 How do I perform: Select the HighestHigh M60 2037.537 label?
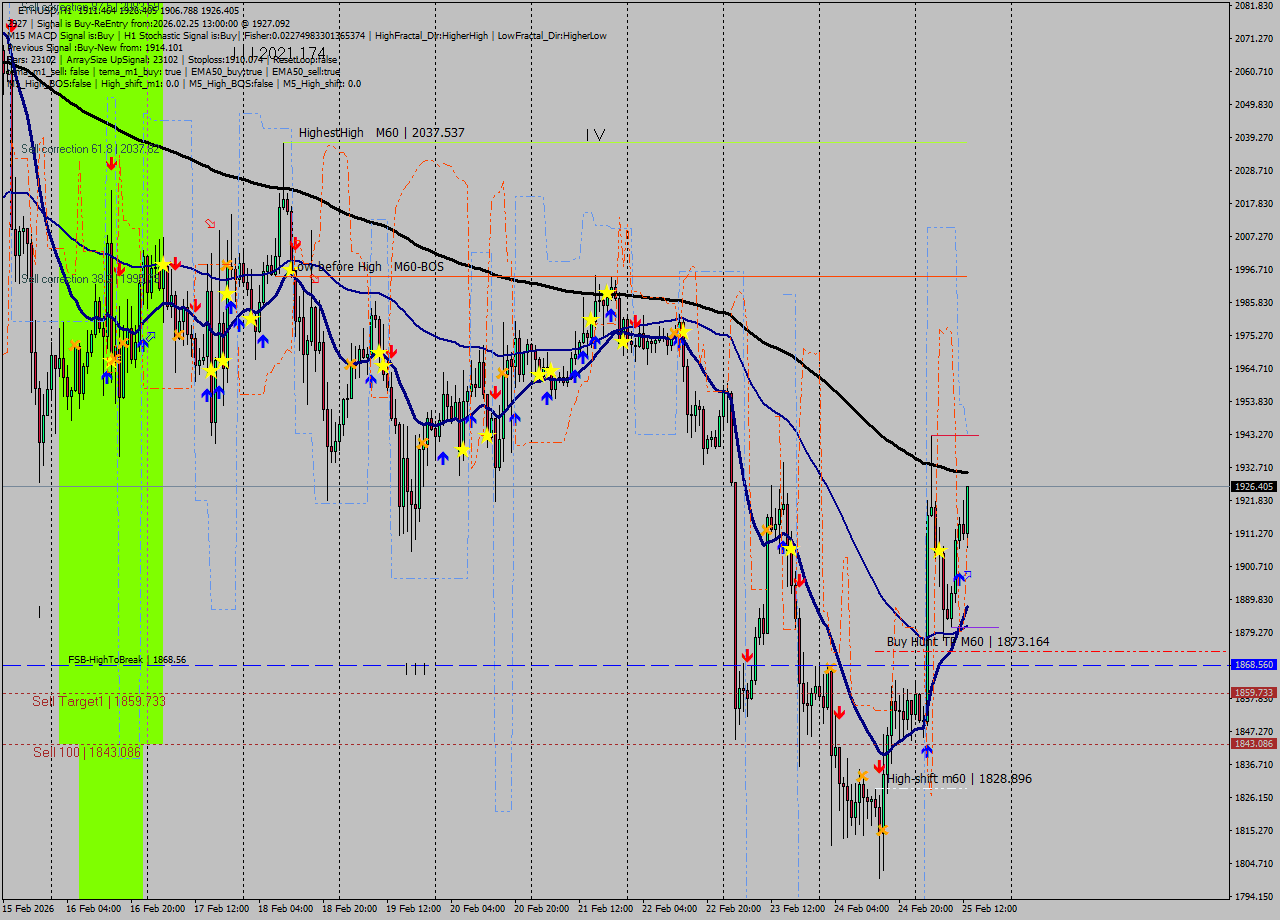(x=381, y=133)
